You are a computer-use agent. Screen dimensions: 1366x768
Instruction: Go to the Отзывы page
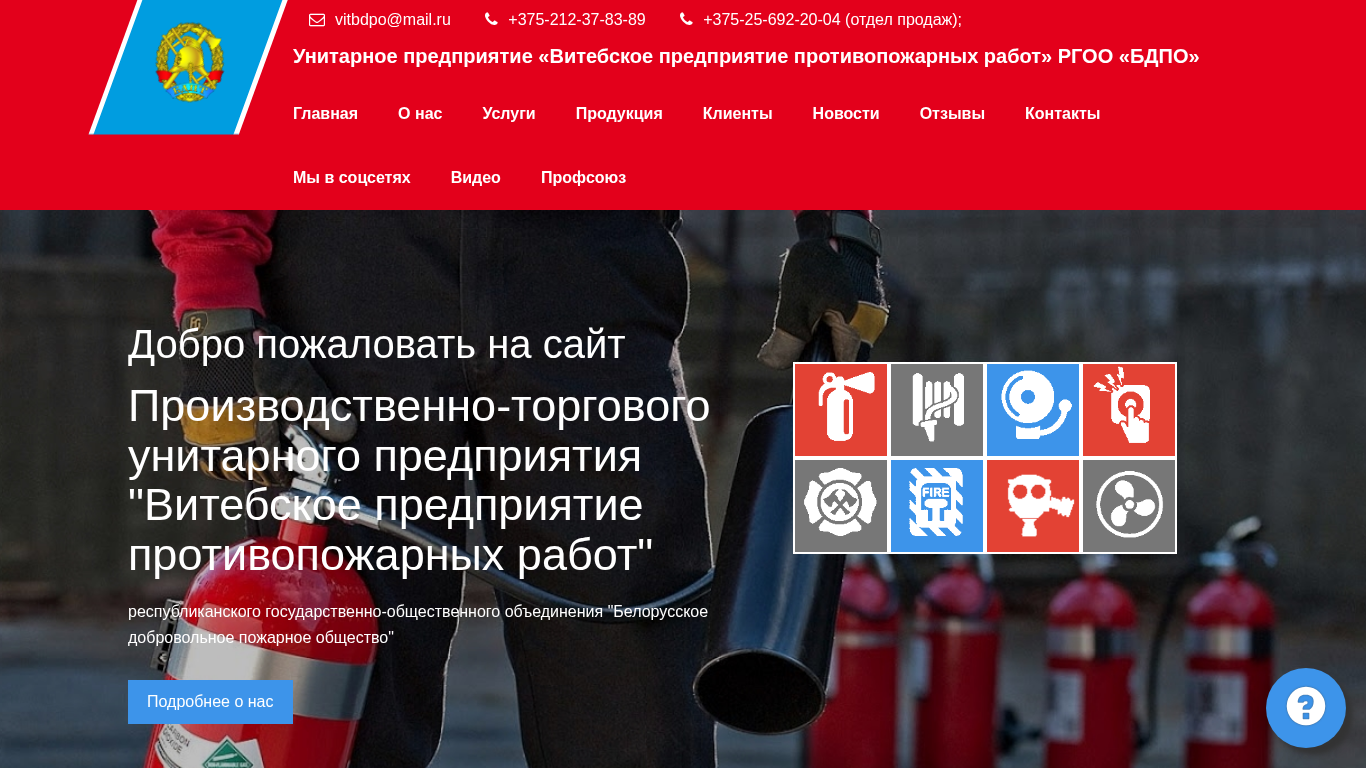tap(952, 114)
